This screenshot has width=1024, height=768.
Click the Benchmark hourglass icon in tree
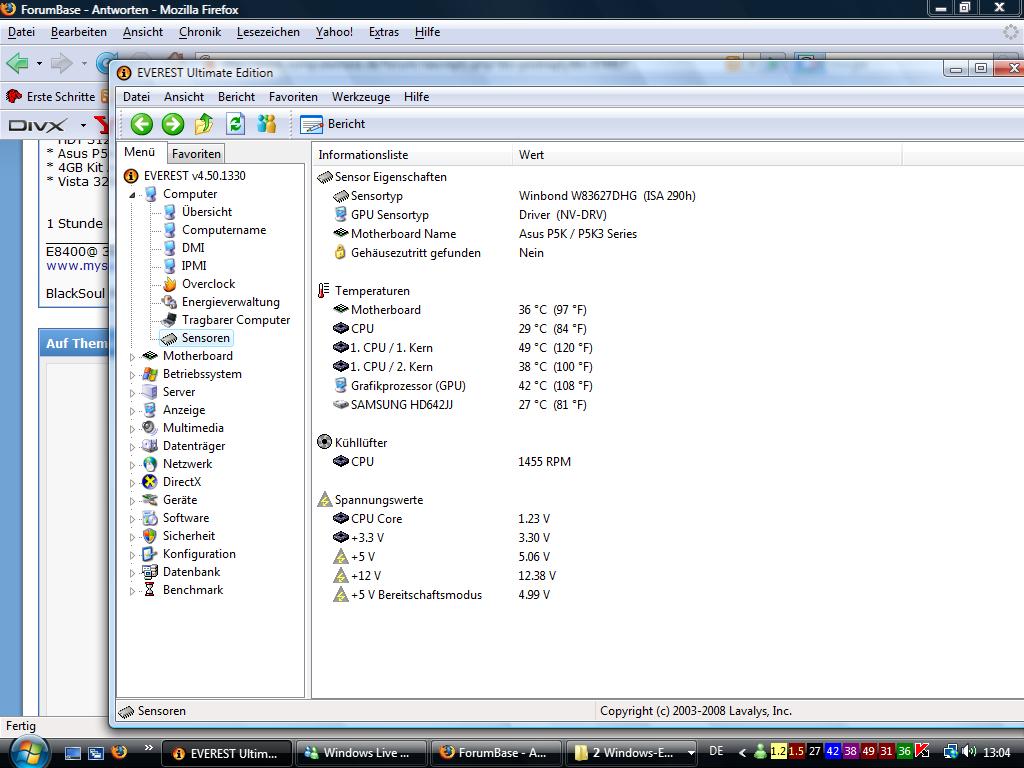pos(150,590)
